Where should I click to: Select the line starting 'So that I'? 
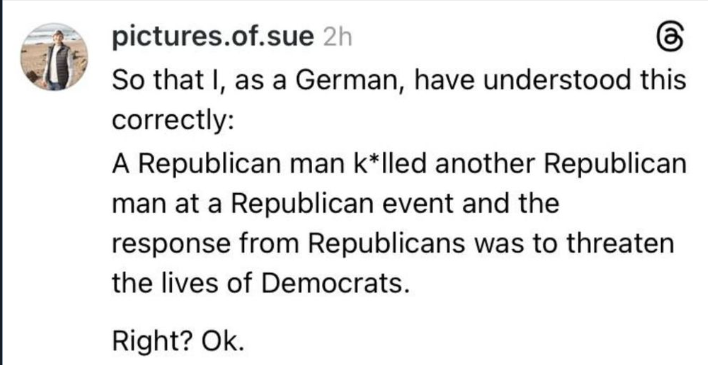(x=399, y=82)
